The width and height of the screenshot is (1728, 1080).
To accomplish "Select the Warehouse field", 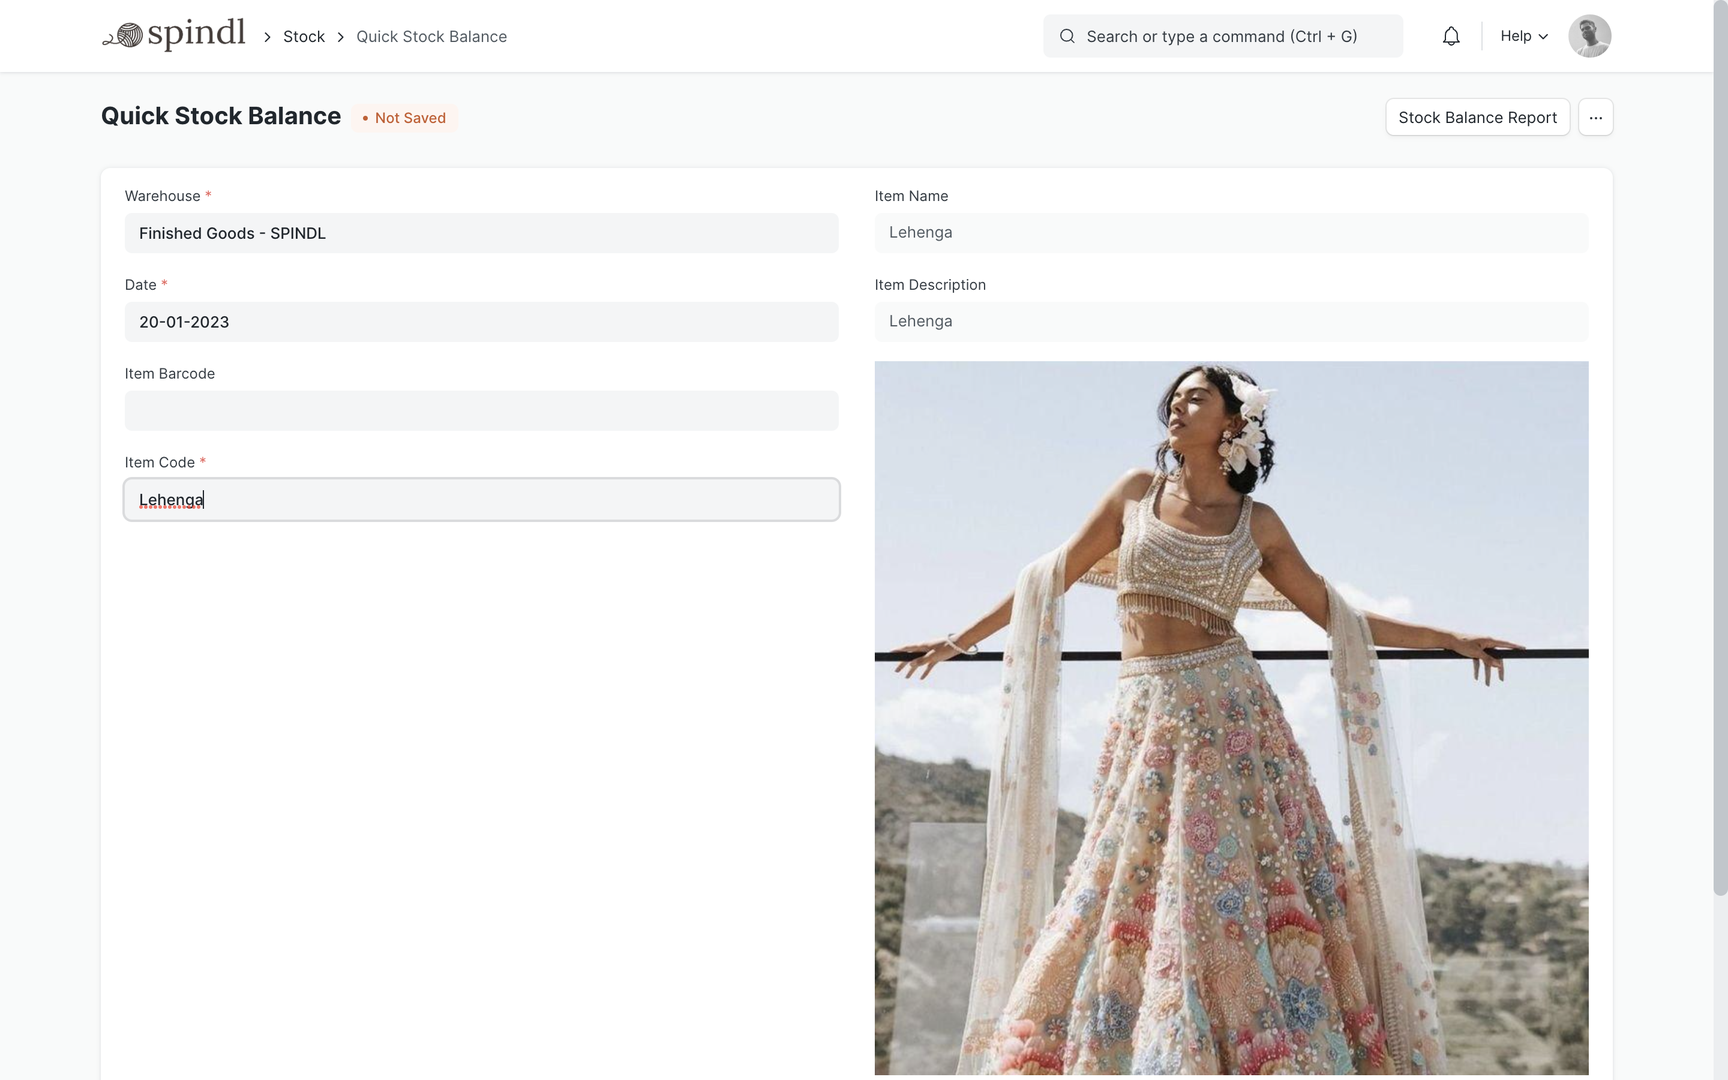I will pyautogui.click(x=481, y=233).
